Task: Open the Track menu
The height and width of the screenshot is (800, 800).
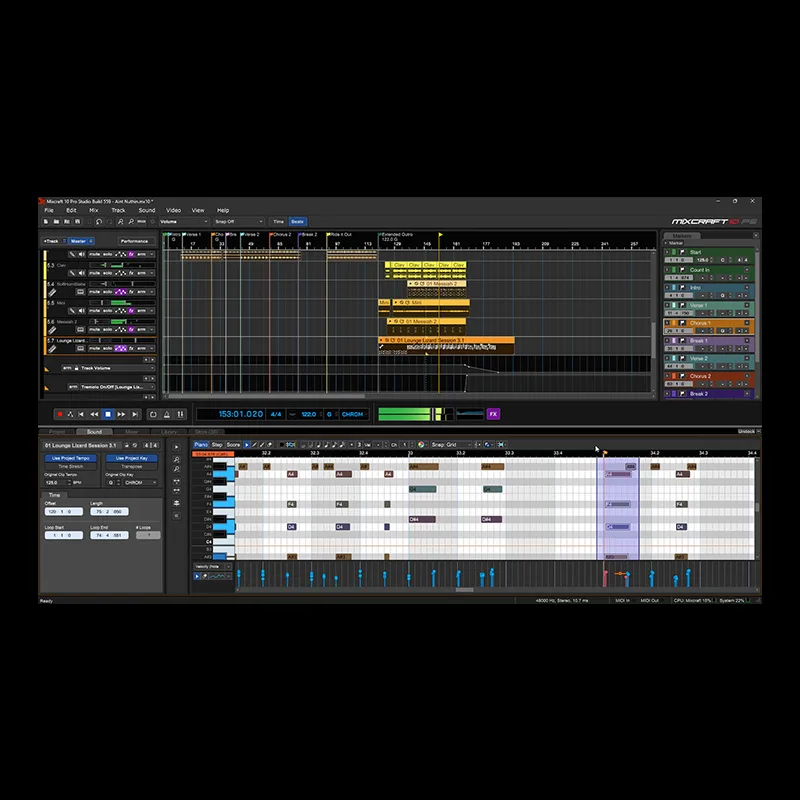Action: click(x=118, y=210)
